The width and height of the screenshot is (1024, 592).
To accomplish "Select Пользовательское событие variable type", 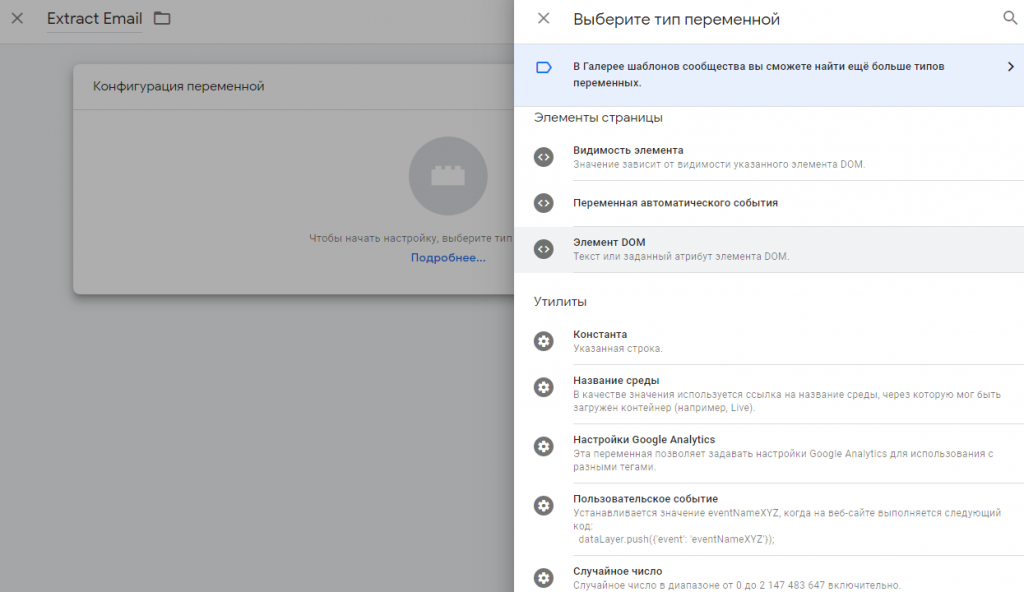I will [x=646, y=499].
